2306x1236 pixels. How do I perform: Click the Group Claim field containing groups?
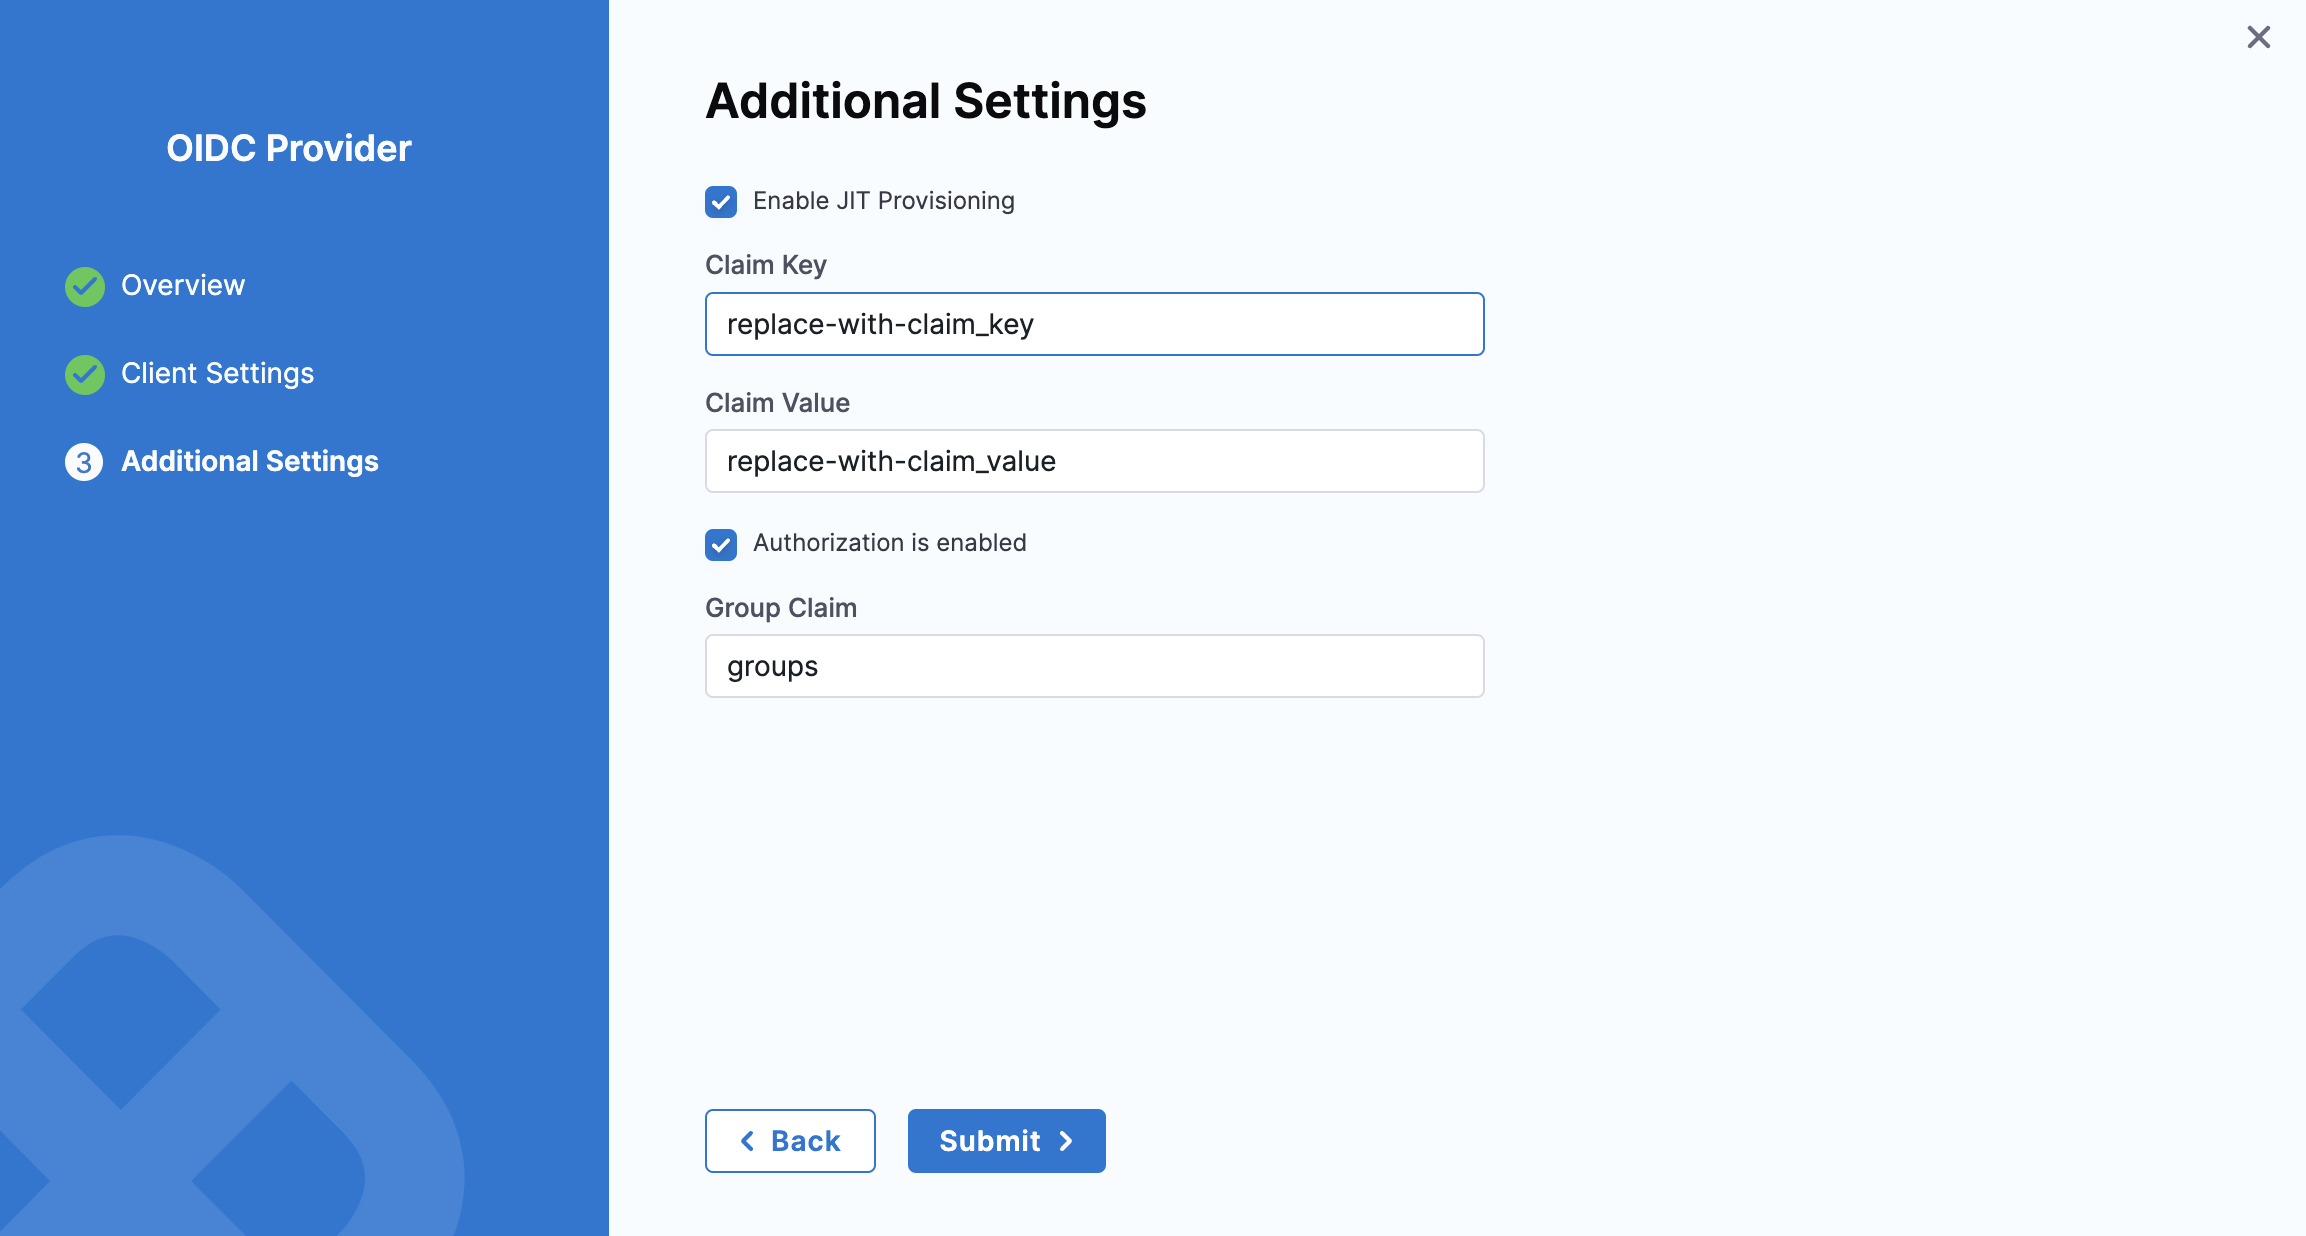click(x=1094, y=665)
